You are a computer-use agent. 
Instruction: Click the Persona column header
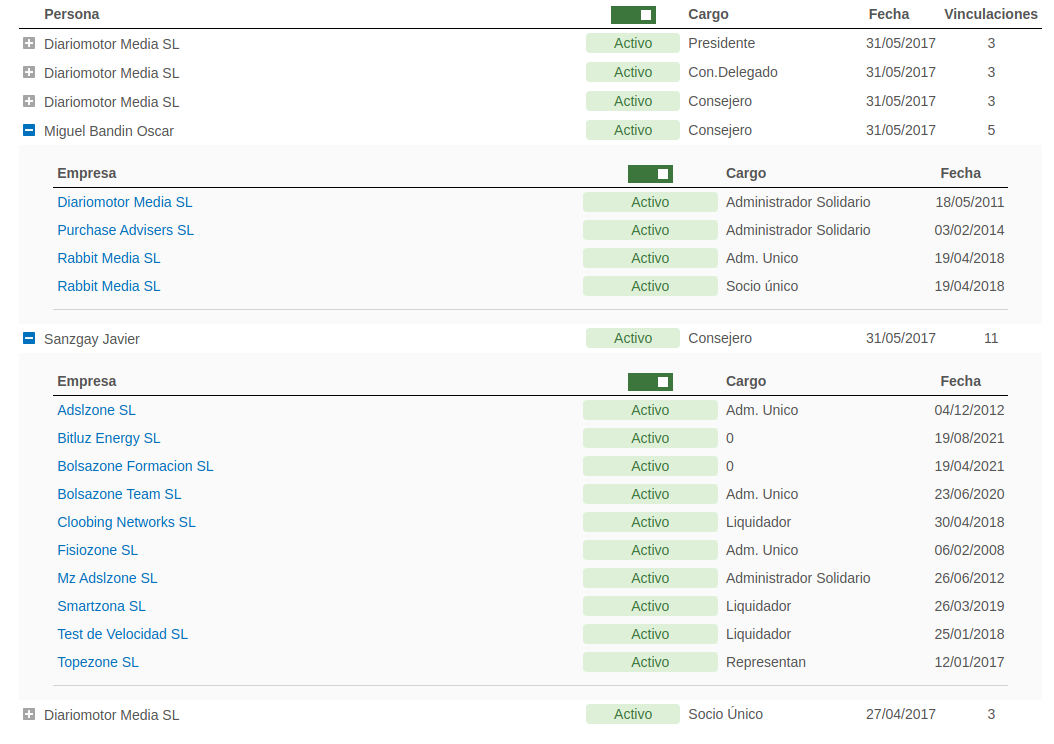71,14
